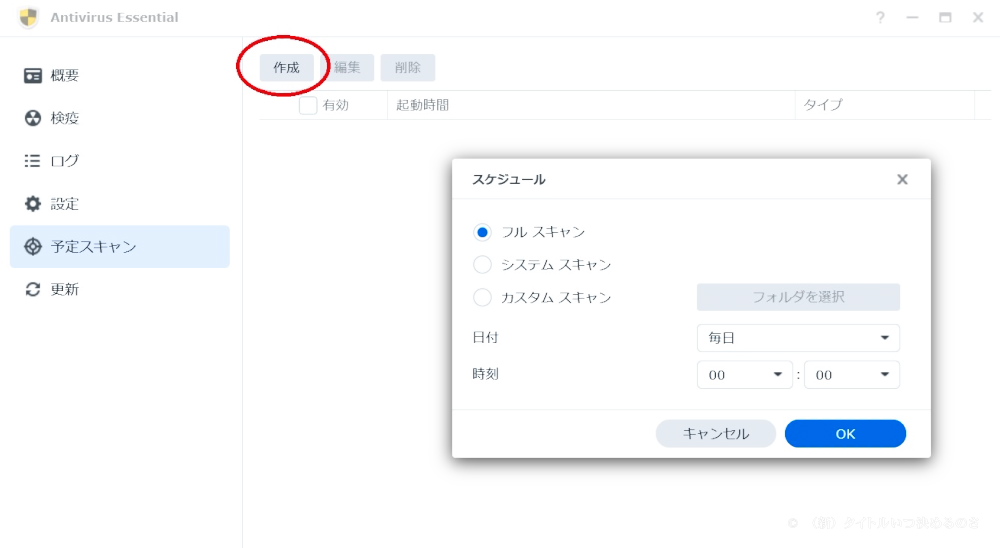Click the 時刻 label
The height and width of the screenshot is (548, 1000).
tap(485, 374)
